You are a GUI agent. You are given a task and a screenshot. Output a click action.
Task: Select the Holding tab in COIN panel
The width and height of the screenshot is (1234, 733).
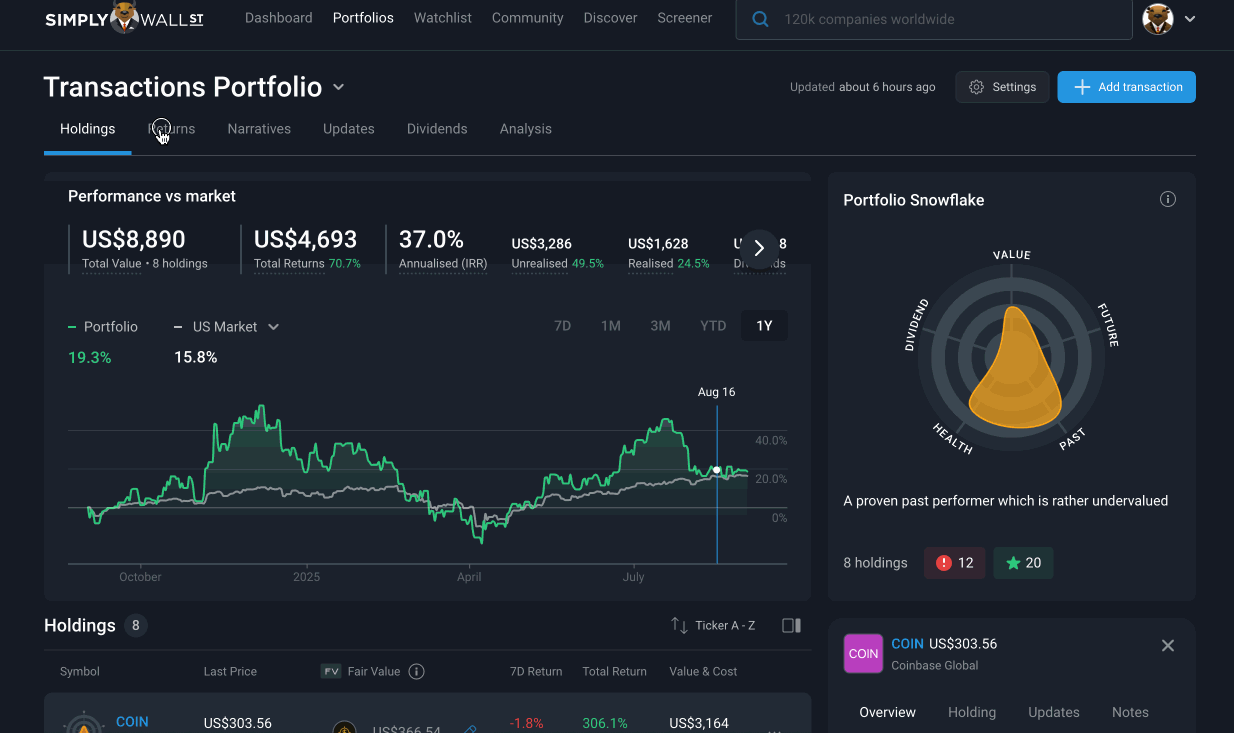972,712
